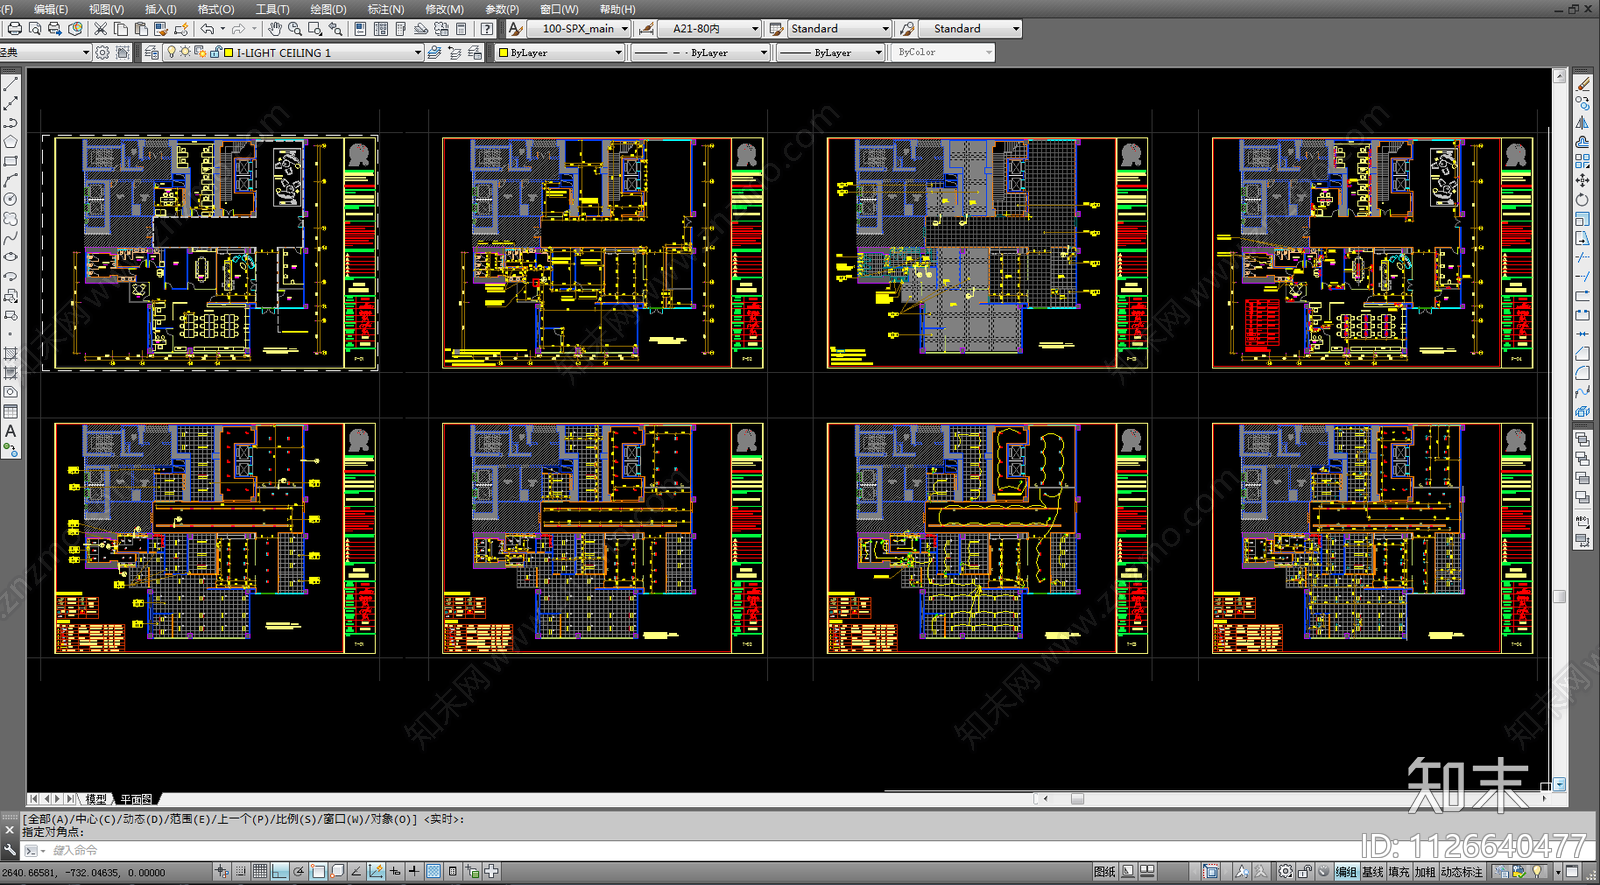The image size is (1600, 885).
Task: Select the Move tool in the right toolbar
Action: 1582,180
